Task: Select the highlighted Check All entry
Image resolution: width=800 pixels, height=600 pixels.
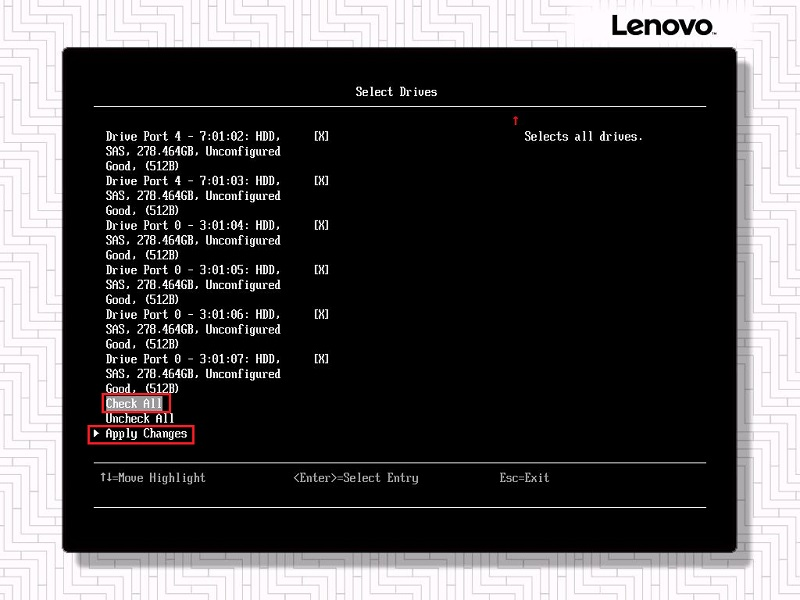Action: 134,403
